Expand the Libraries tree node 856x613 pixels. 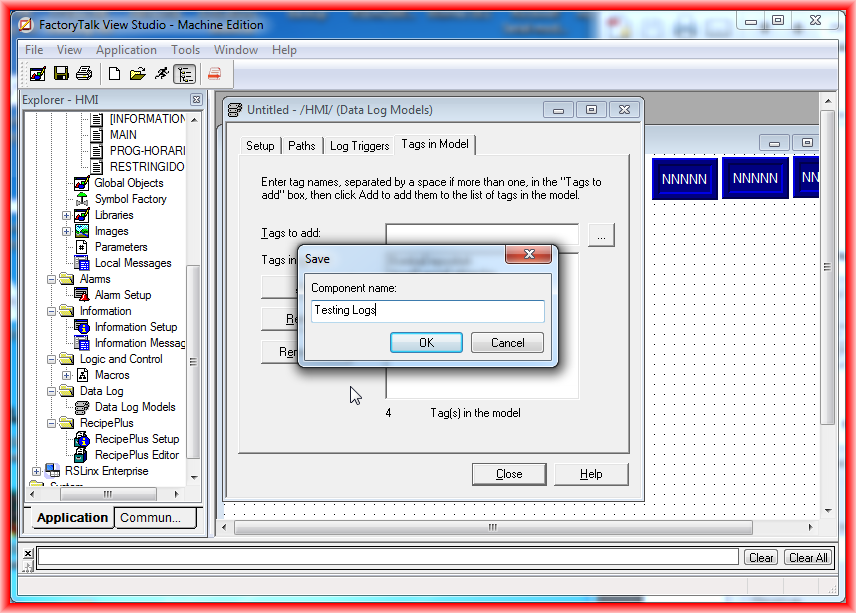[67, 215]
